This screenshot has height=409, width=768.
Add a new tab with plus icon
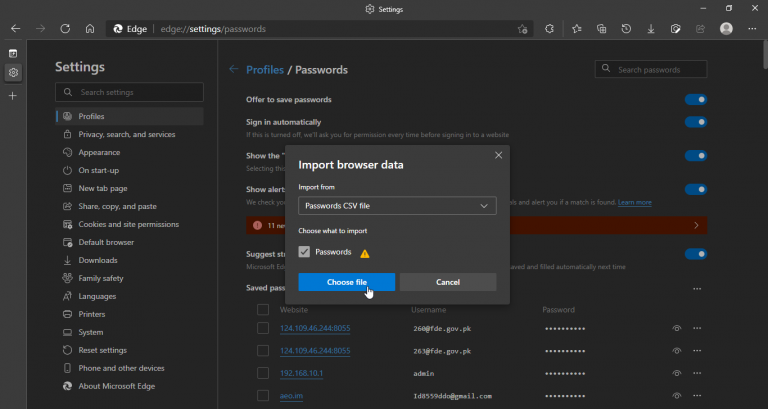(13, 96)
